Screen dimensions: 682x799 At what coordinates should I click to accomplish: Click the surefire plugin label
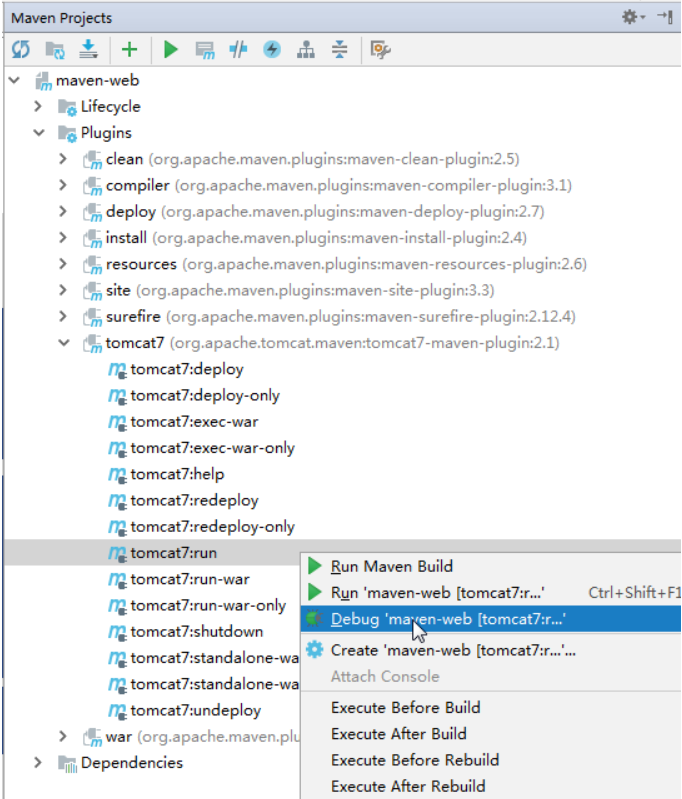(133, 316)
